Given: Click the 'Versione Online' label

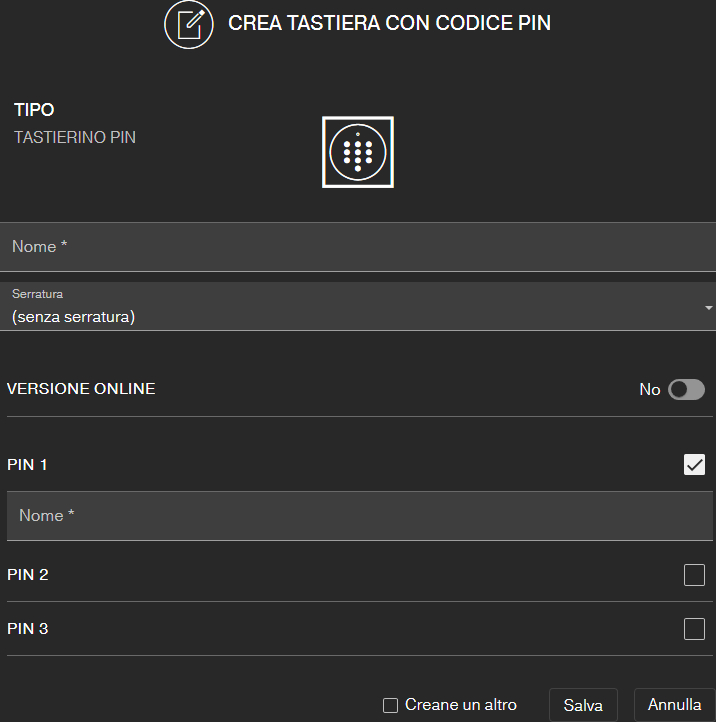Looking at the screenshot, I should (x=81, y=389).
